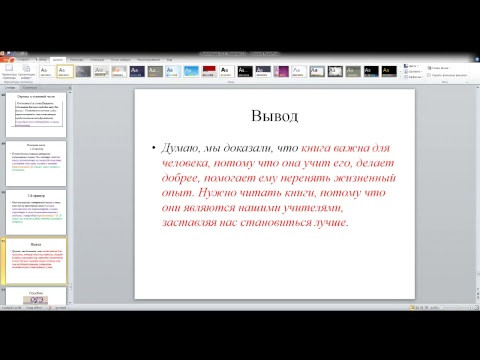The image size is (480, 360).
Task: Select the ОГЭ slide thumbnail
Action: pos(36,296)
